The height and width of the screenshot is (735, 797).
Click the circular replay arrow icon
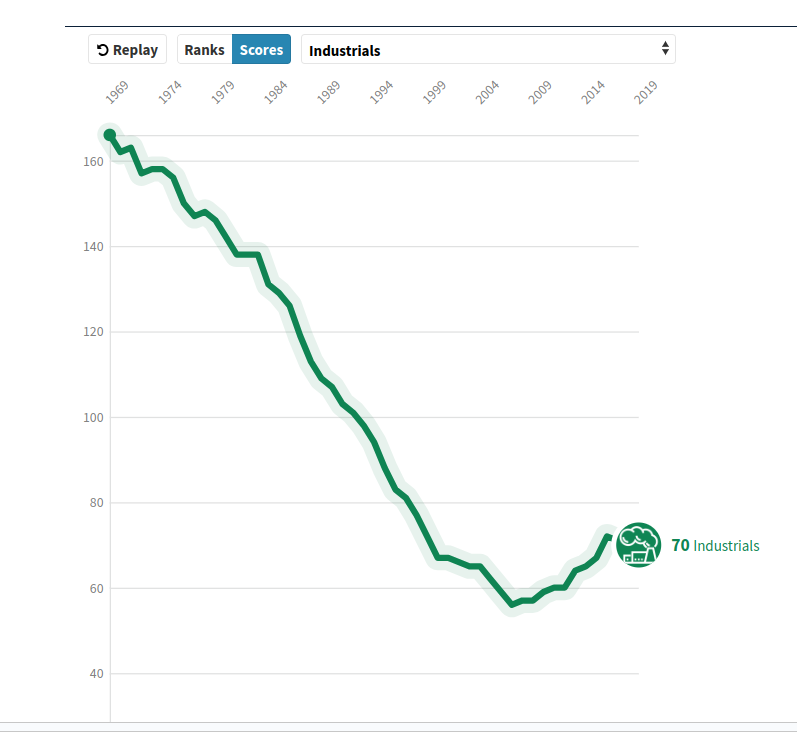(102, 50)
